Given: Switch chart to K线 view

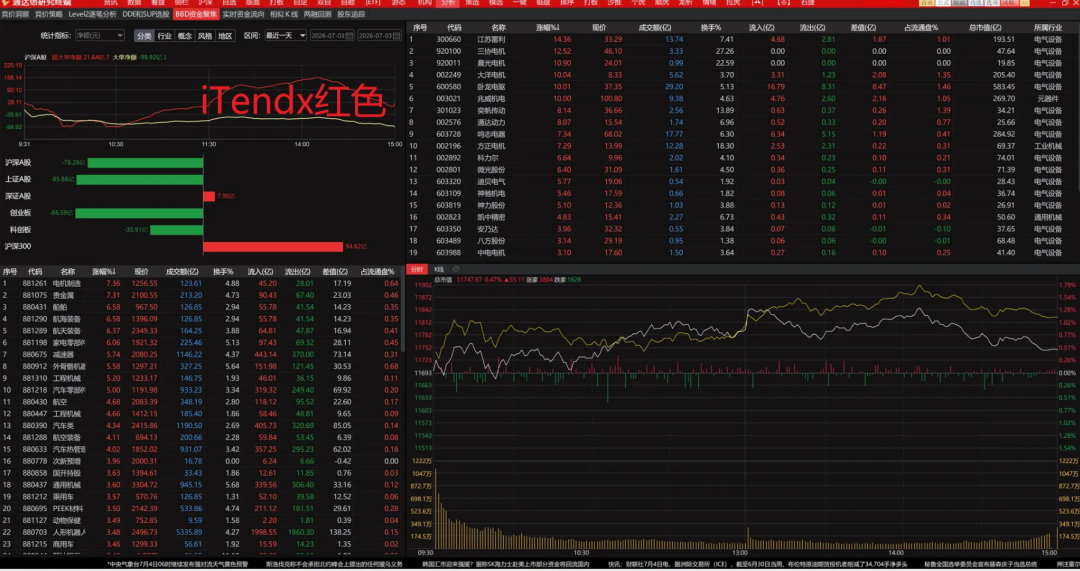Looking at the screenshot, I should pyautogui.click(x=439, y=269).
